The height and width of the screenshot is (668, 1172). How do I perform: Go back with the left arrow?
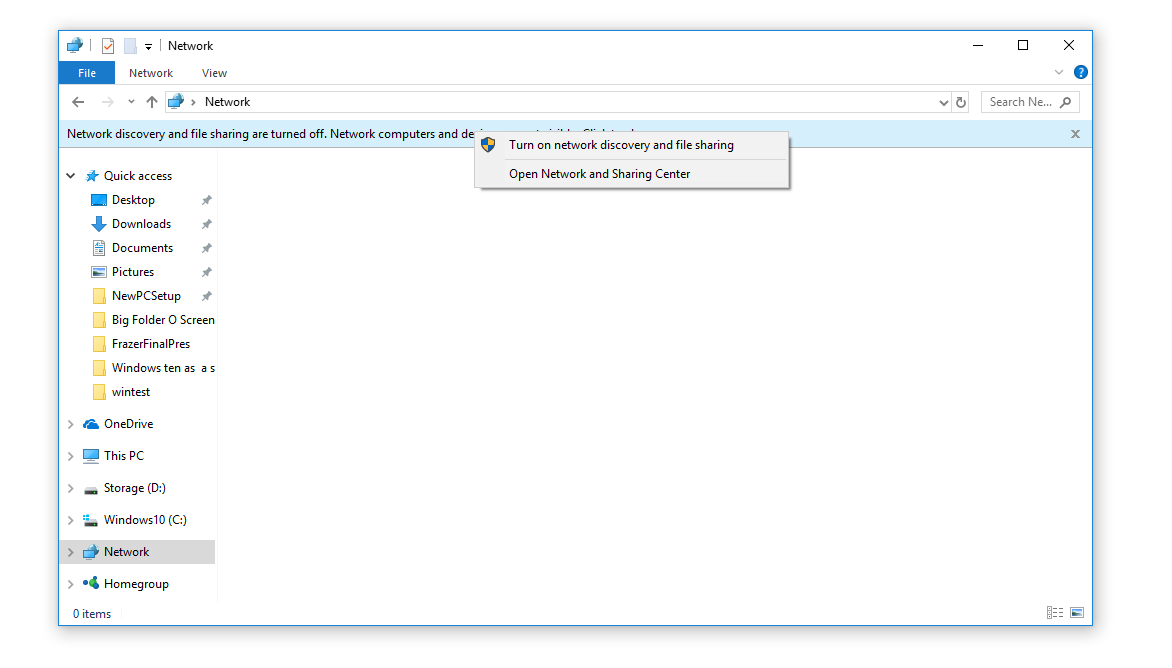pyautogui.click(x=78, y=102)
